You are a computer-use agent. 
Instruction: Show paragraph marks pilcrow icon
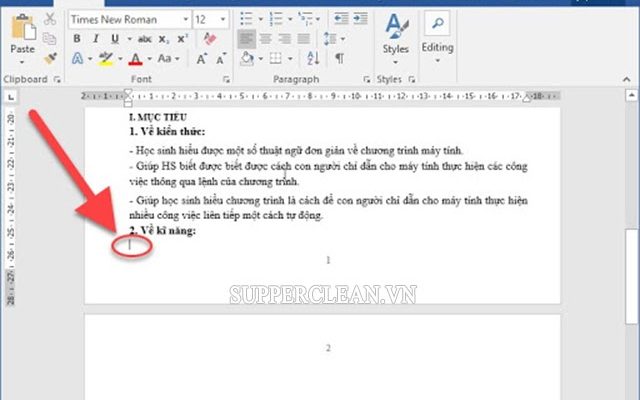point(339,58)
